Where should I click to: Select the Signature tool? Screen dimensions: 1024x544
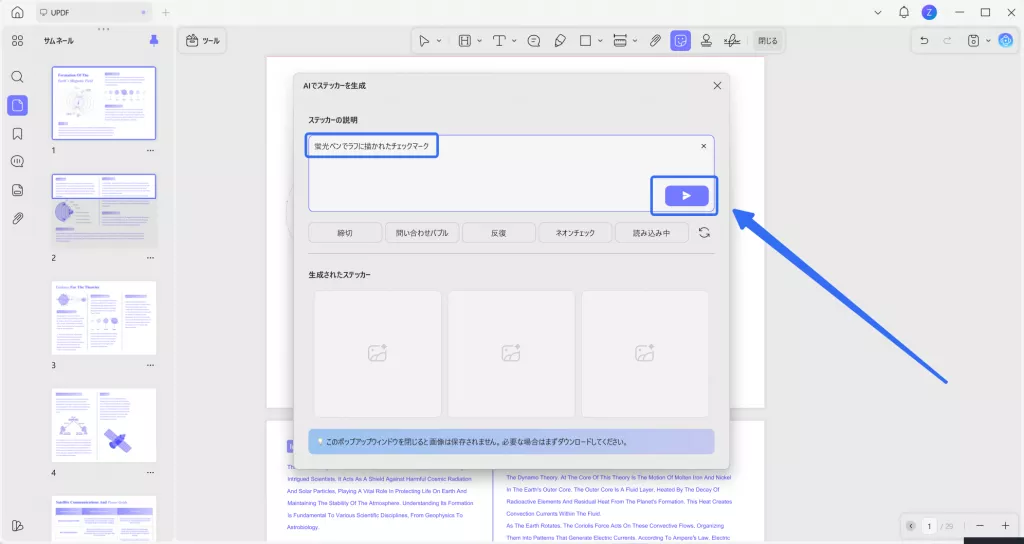pos(732,40)
